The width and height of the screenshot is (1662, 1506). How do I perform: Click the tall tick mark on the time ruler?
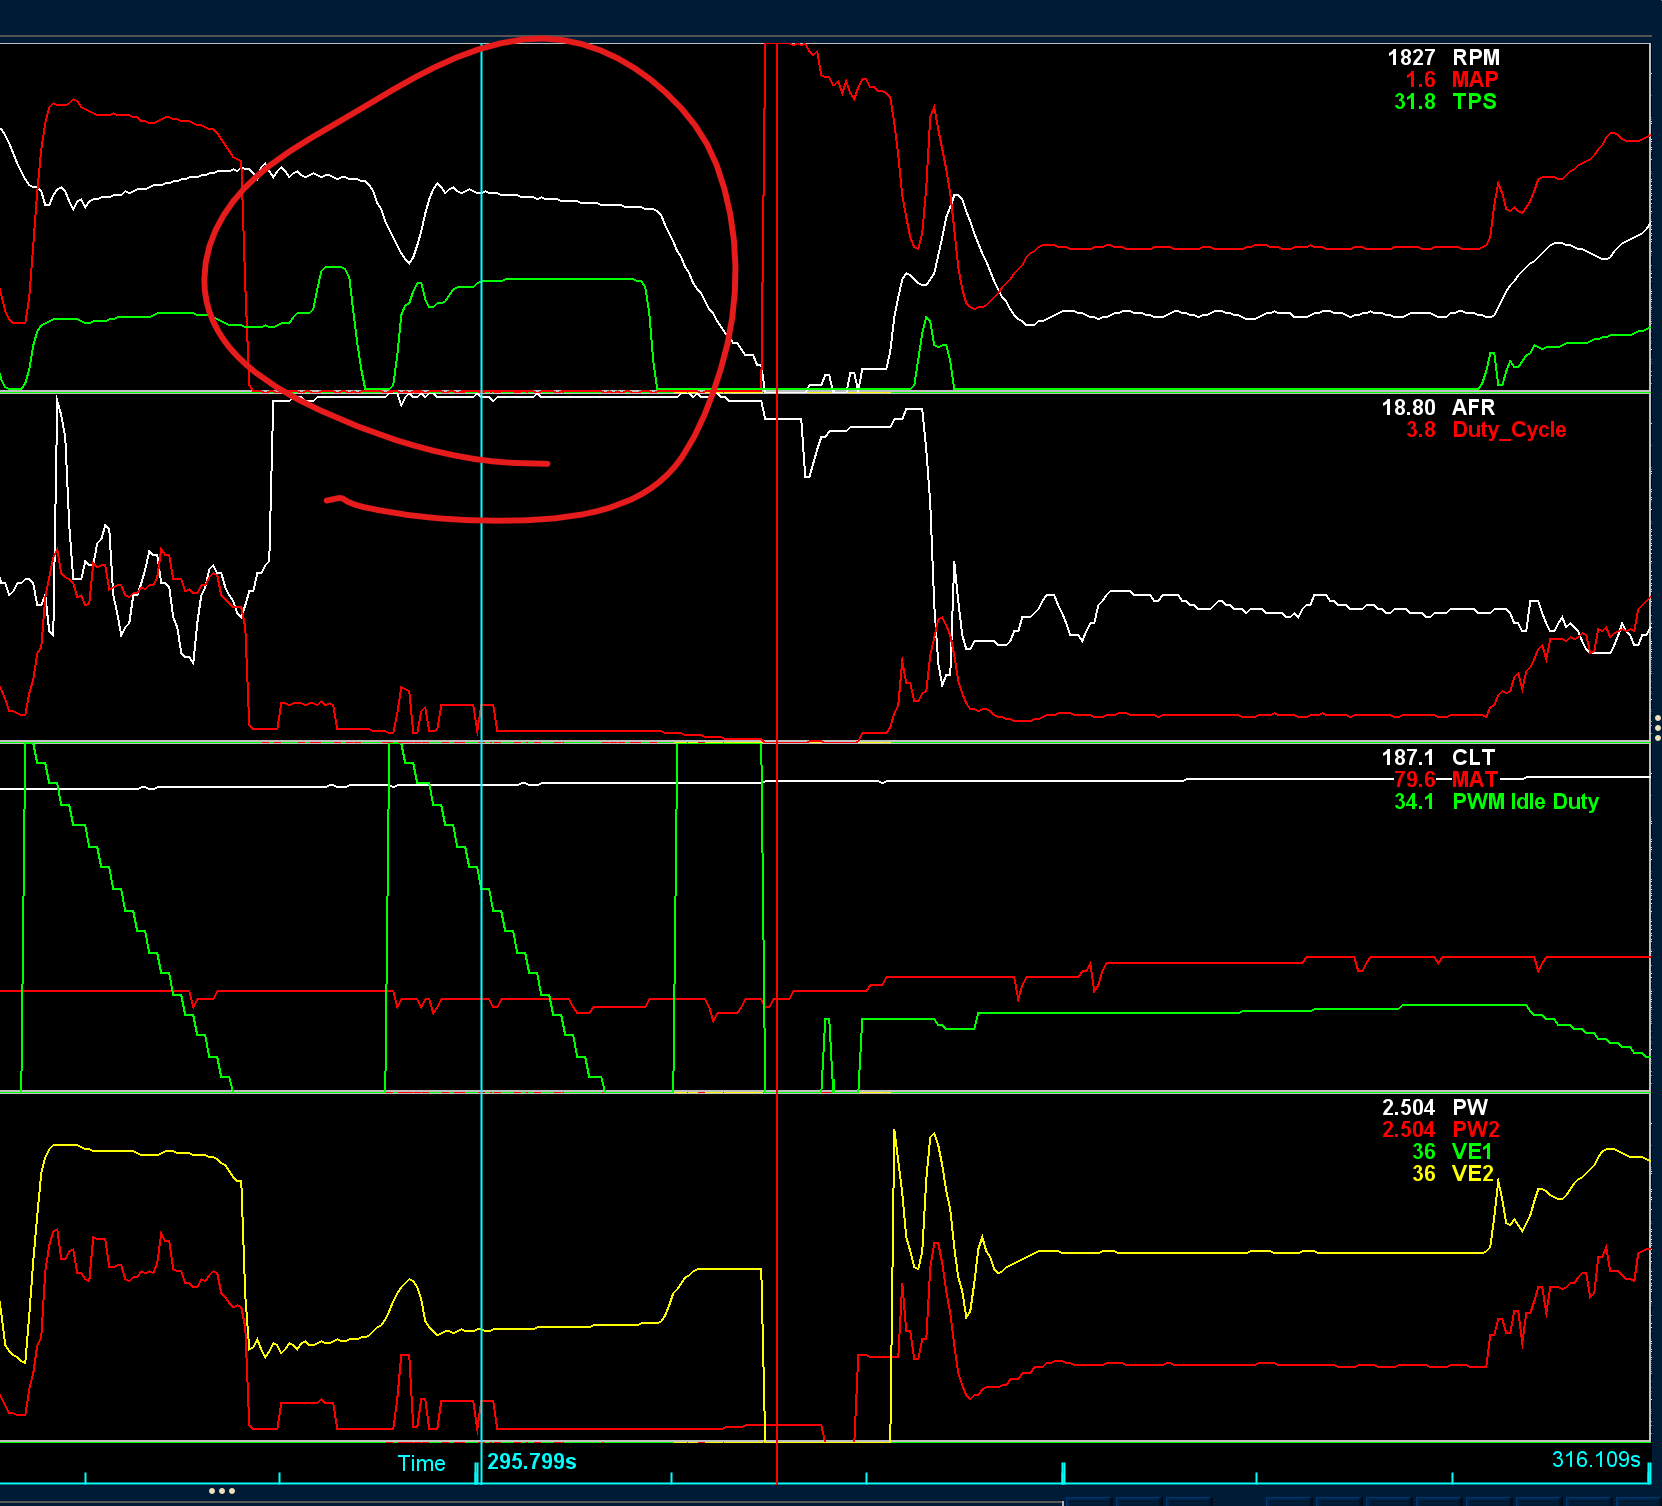1063,1472
